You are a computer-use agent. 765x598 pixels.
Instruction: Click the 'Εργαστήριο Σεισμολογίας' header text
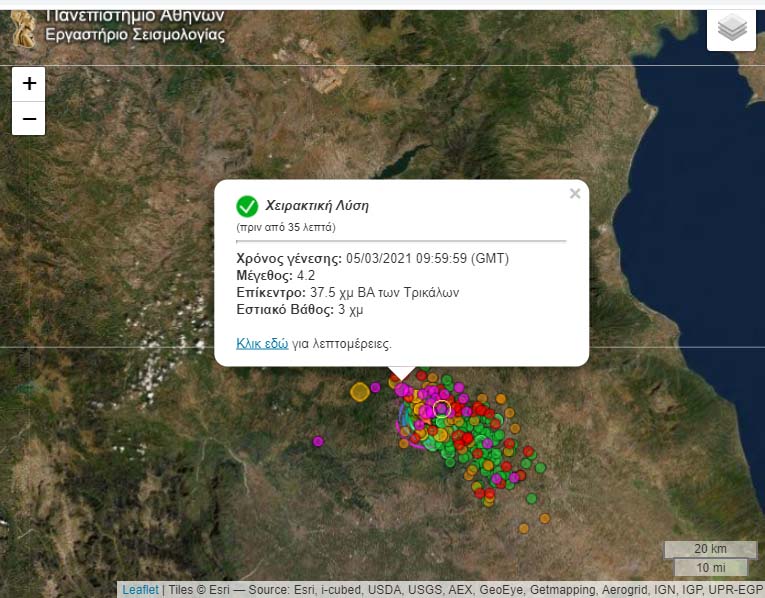135,35
